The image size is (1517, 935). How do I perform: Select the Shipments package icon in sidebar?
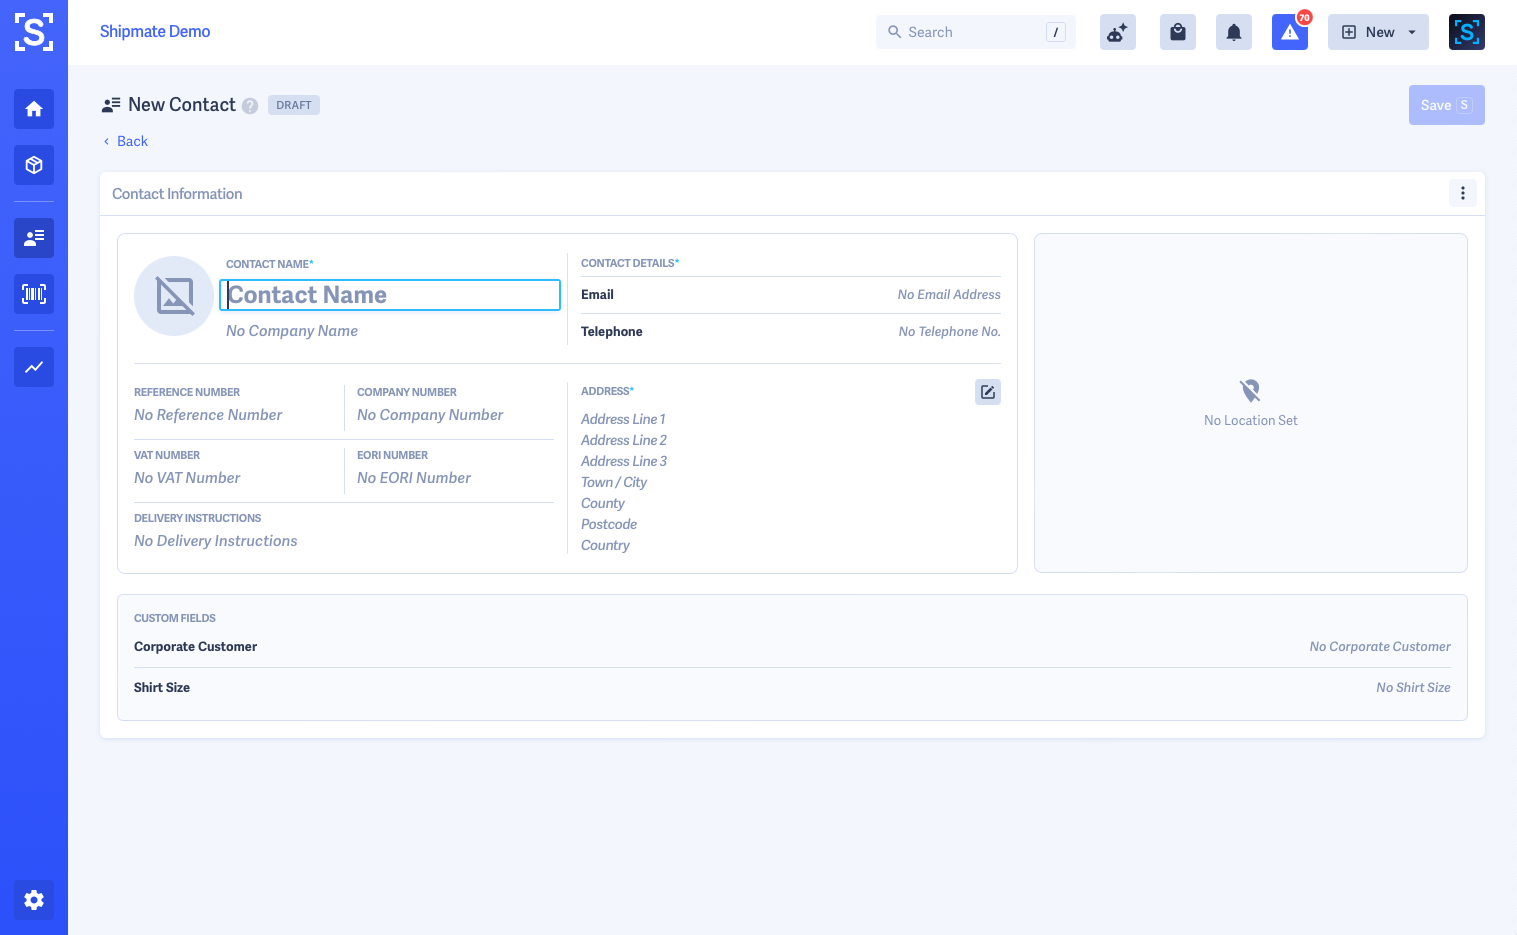(x=33, y=165)
